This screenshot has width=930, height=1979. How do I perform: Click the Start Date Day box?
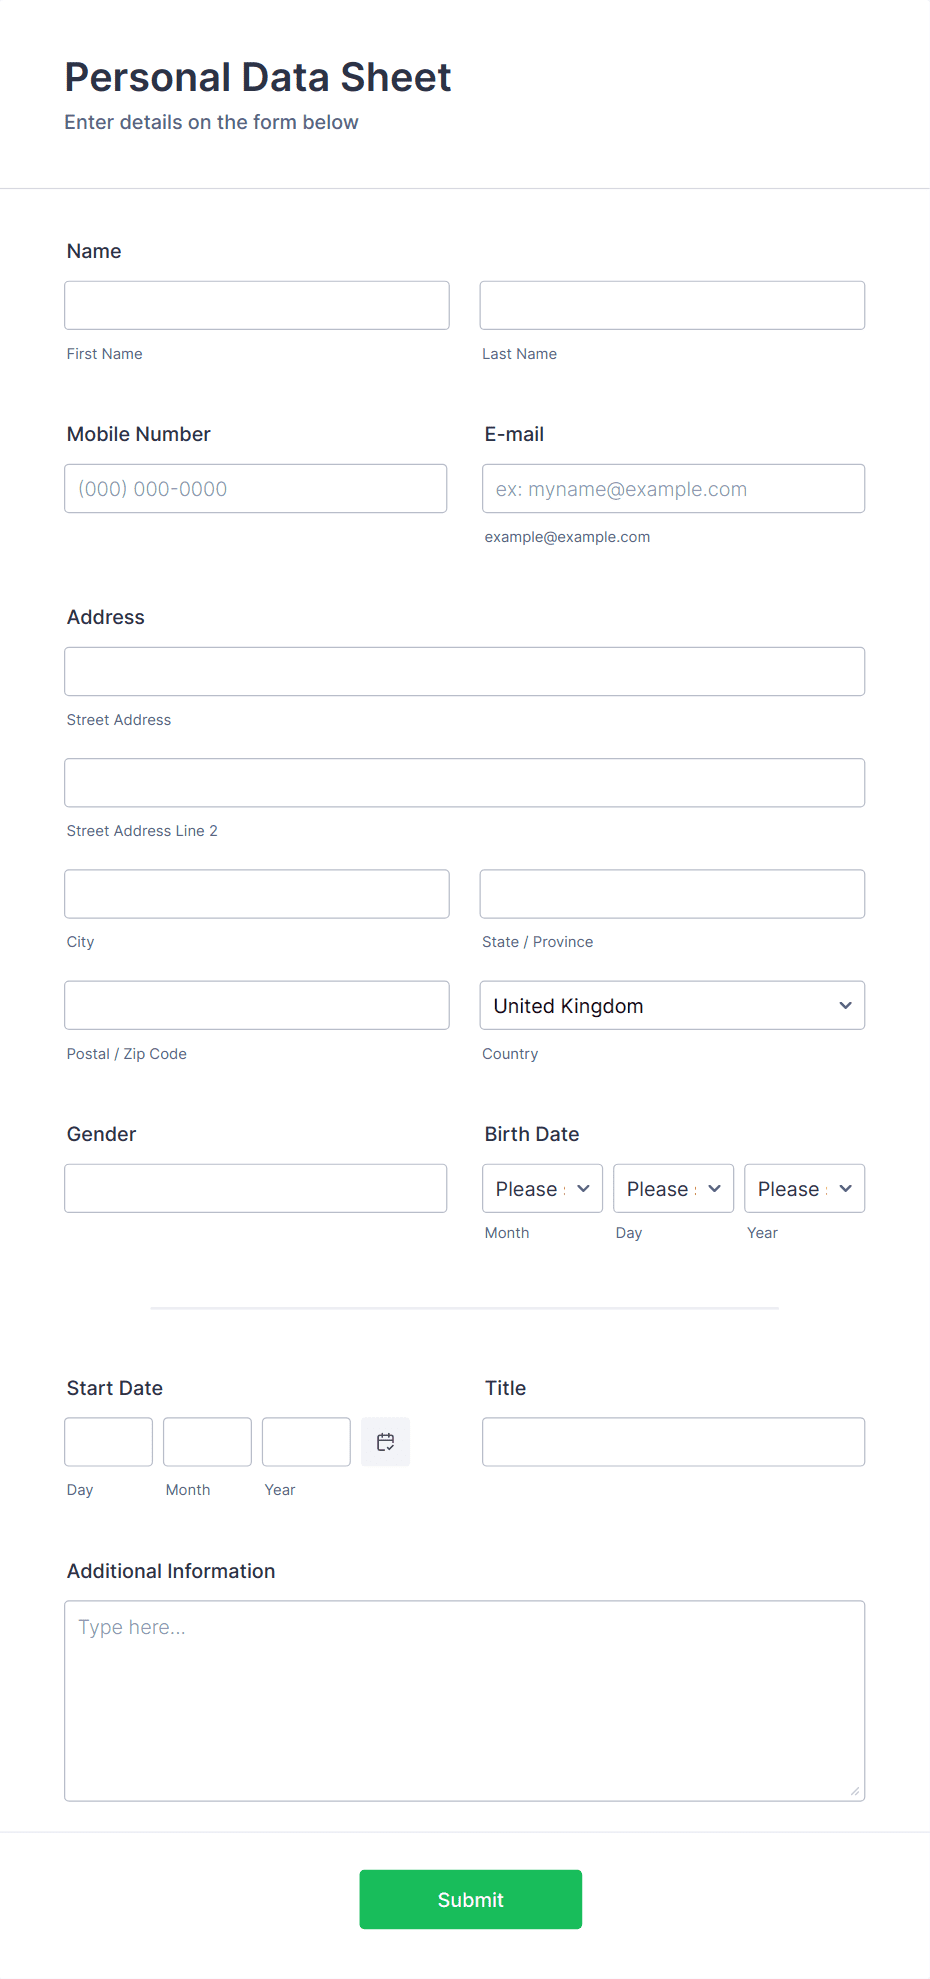[x=108, y=1441]
